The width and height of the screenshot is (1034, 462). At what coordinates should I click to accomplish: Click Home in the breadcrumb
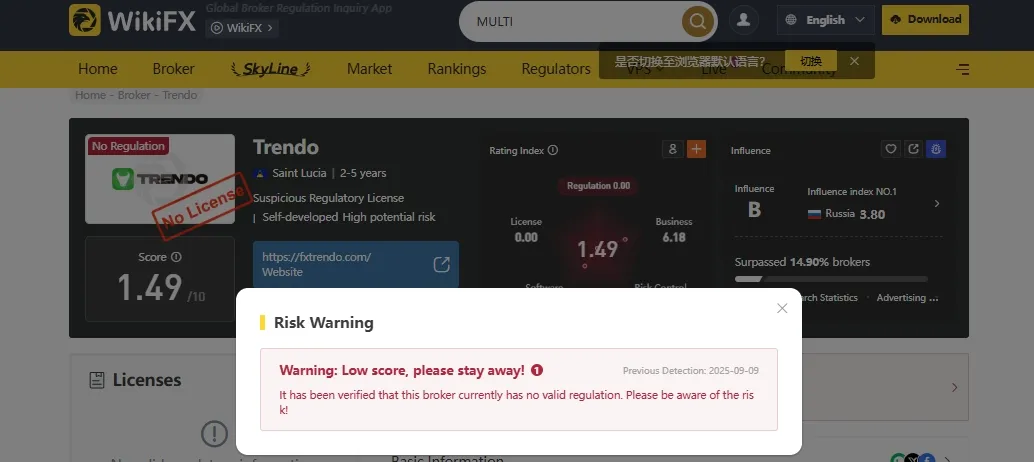tap(90, 95)
